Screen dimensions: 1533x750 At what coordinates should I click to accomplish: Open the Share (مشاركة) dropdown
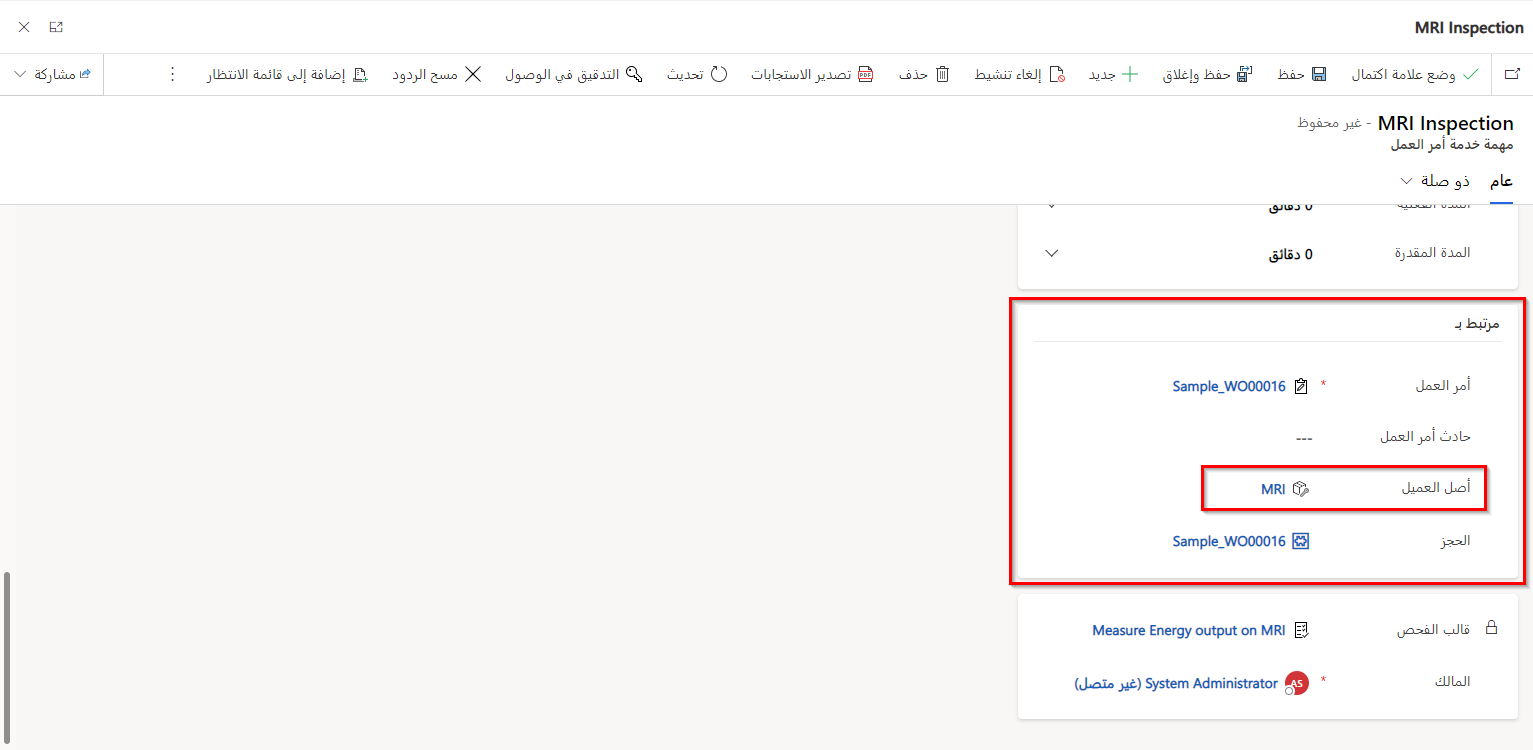pos(53,75)
